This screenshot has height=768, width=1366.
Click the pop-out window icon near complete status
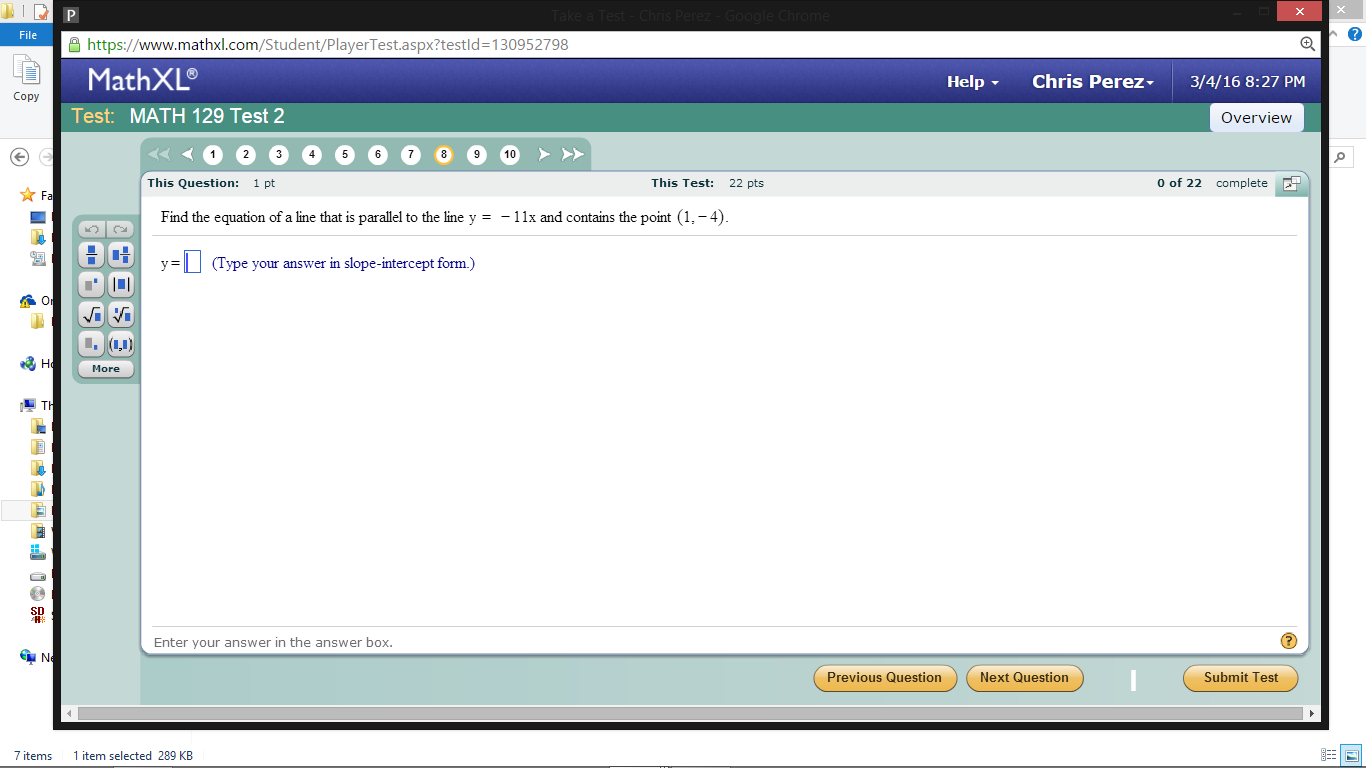1291,184
